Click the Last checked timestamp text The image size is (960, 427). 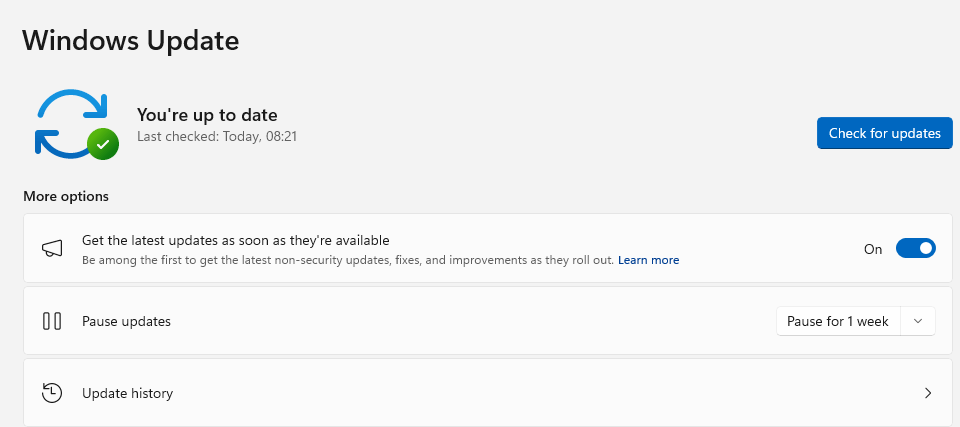[x=217, y=135]
